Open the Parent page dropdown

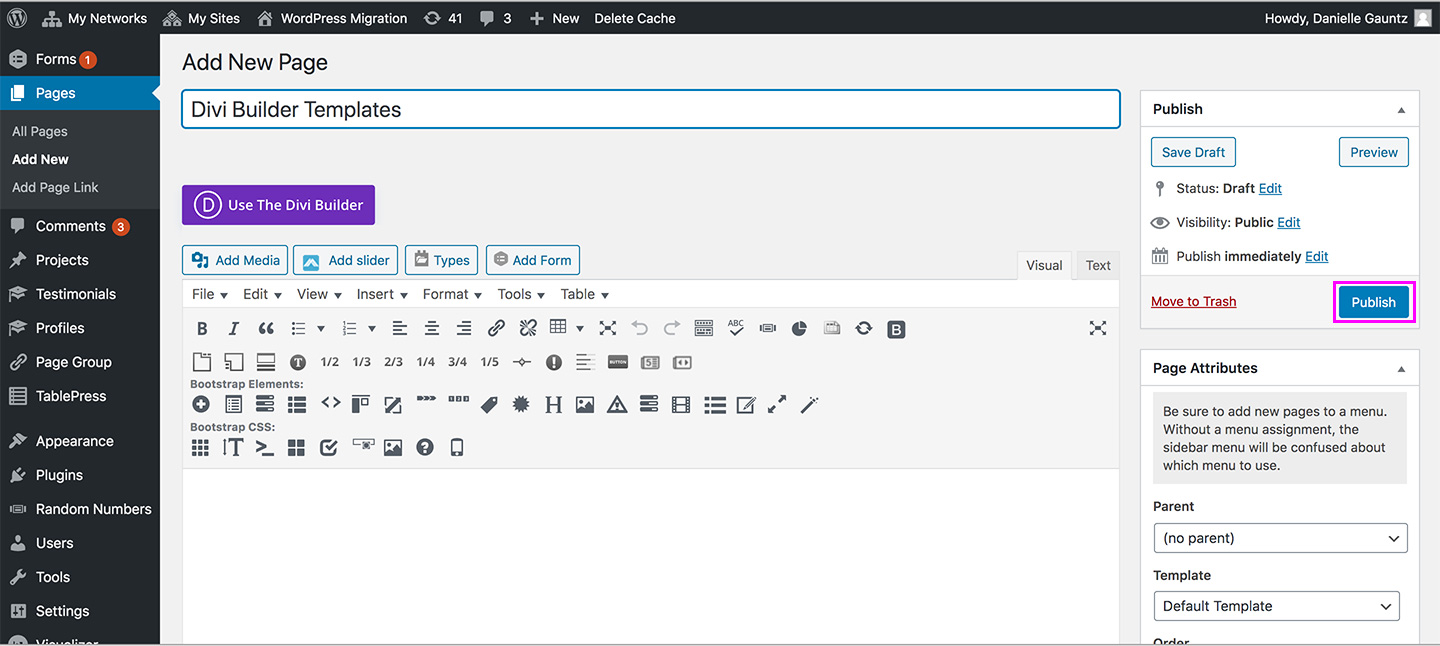click(1280, 538)
